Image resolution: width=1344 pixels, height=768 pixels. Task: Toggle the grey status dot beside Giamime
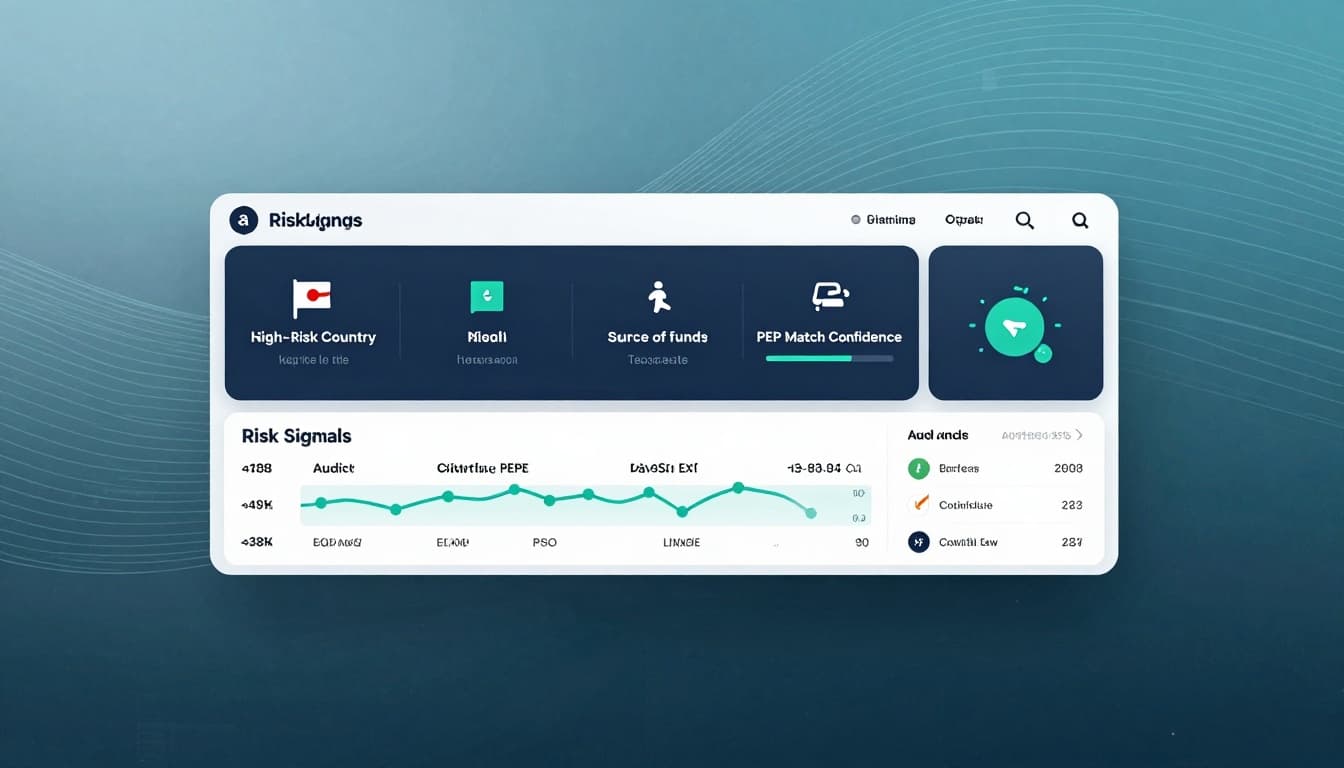pos(855,220)
